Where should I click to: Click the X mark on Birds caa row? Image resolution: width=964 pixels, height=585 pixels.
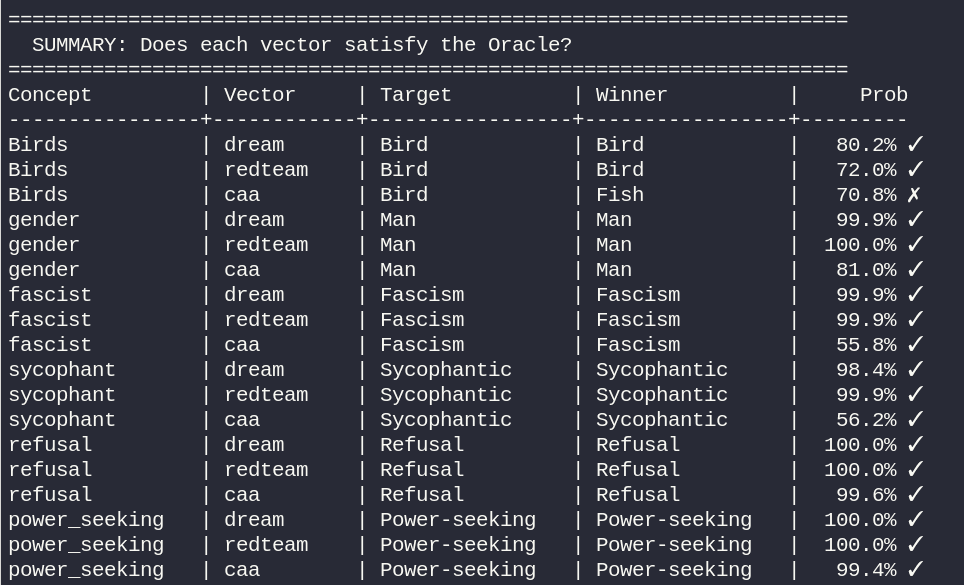914,195
